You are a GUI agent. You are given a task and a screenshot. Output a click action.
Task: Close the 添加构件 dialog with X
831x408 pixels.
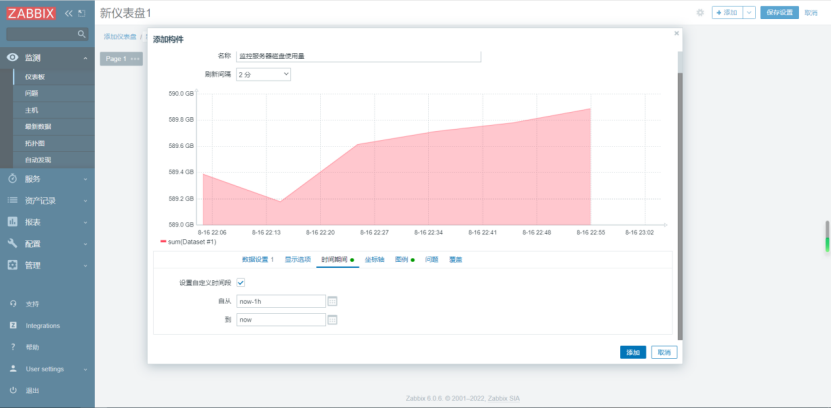pos(676,33)
